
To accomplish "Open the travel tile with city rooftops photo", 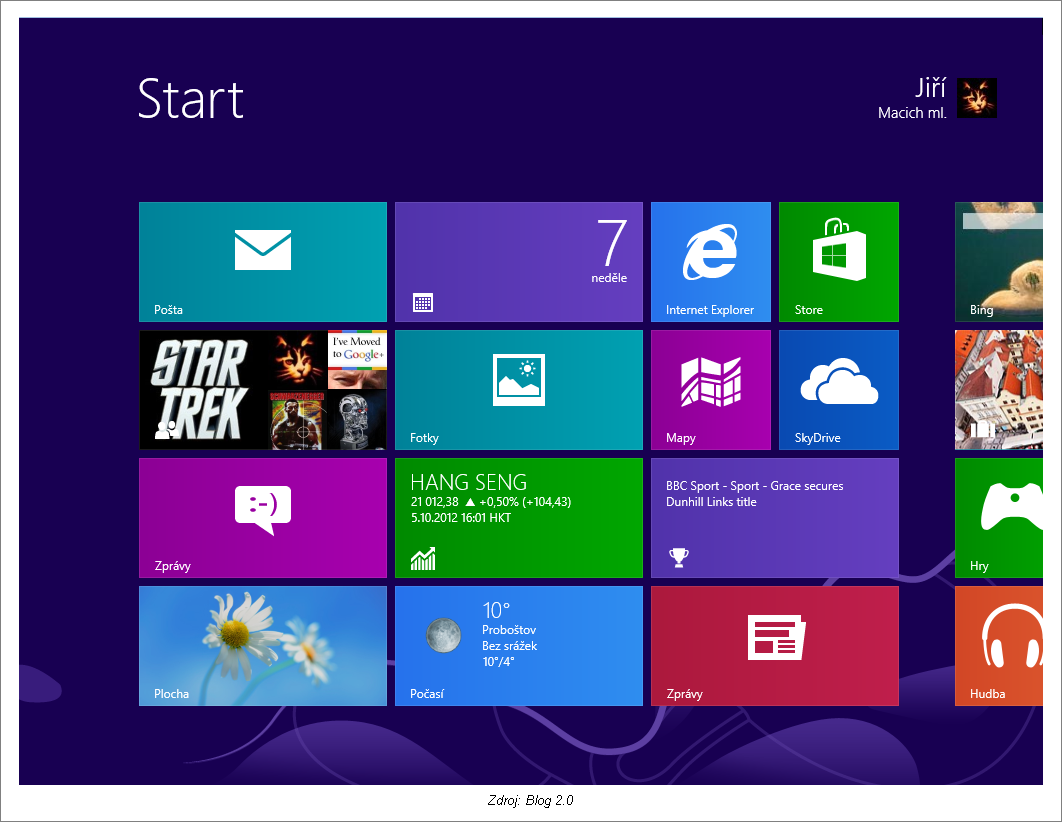I will [x=998, y=389].
